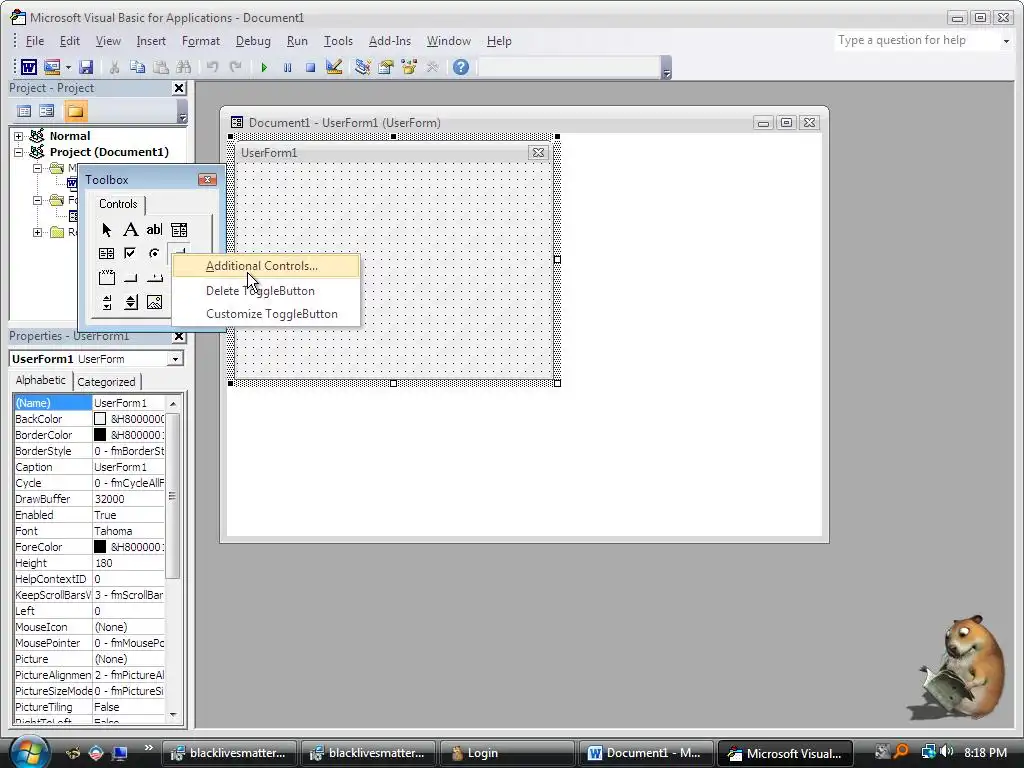
Task: Select the CheckBox control in Toolbox
Action: [131, 253]
